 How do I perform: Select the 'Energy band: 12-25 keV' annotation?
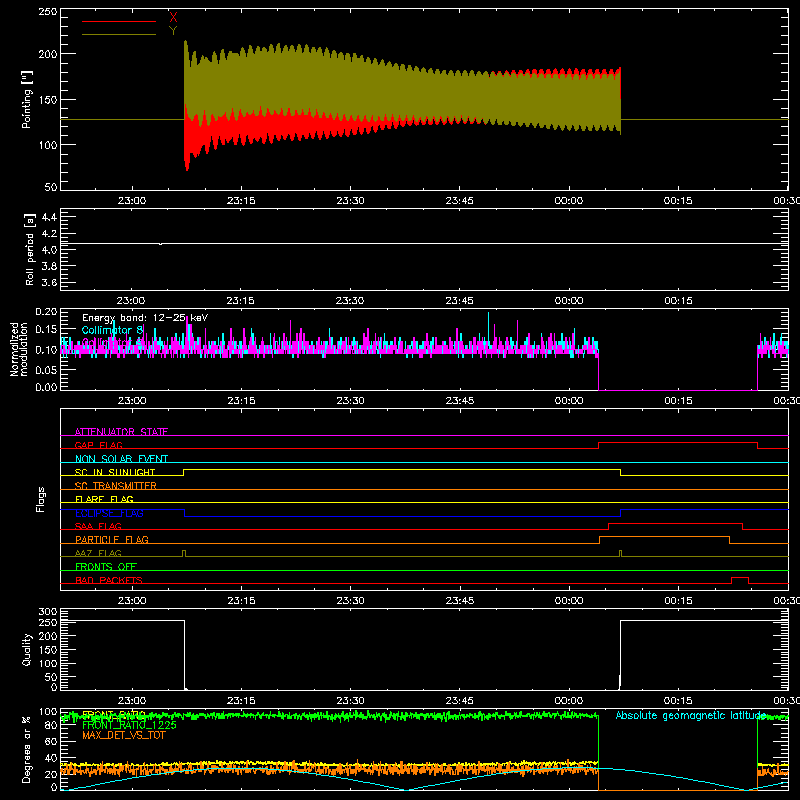click(145, 318)
